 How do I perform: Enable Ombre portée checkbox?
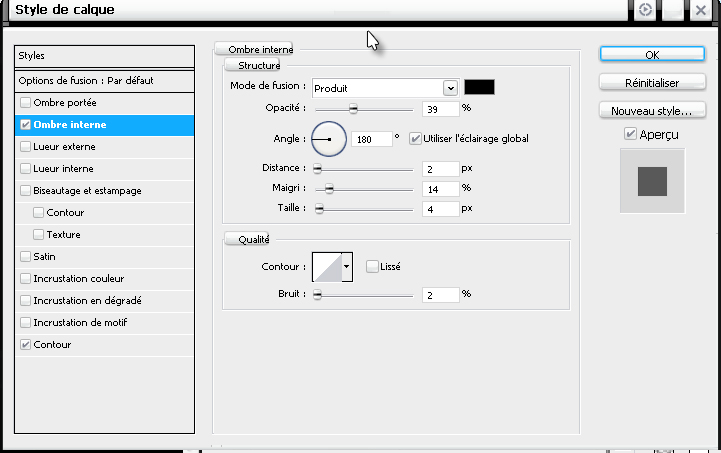(25, 103)
